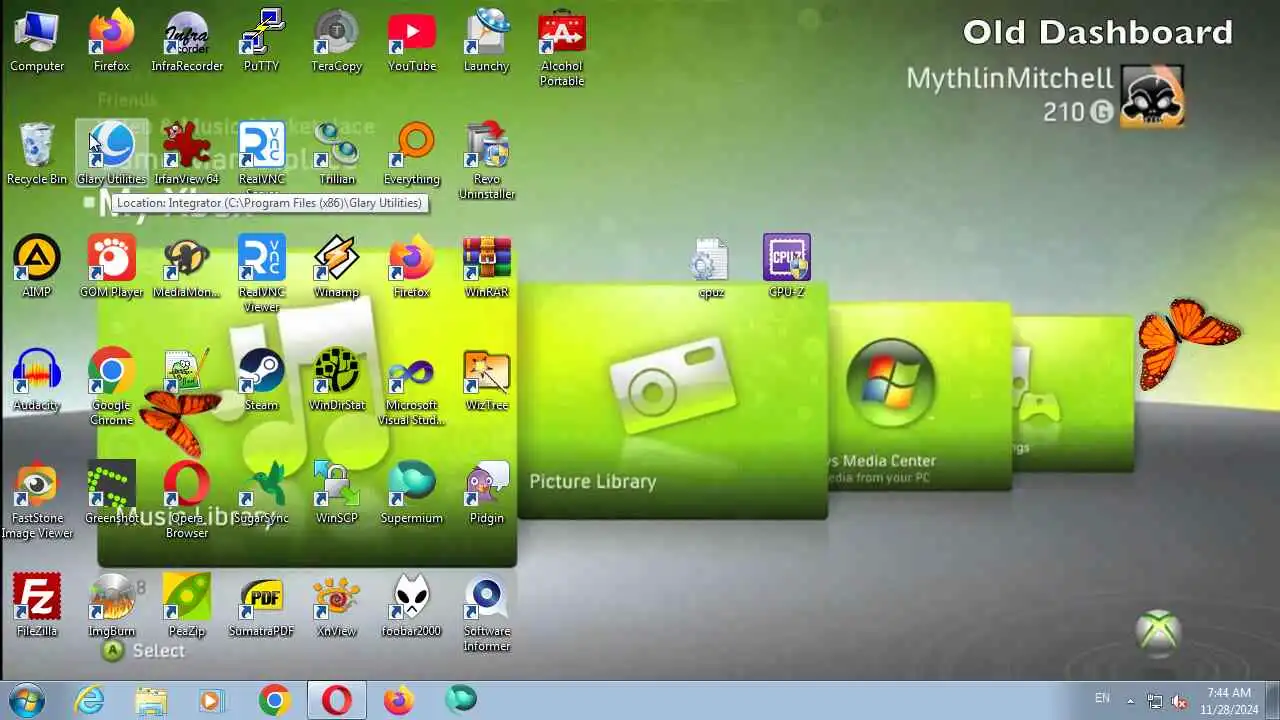Open the Windows Start menu

[x=25, y=700]
